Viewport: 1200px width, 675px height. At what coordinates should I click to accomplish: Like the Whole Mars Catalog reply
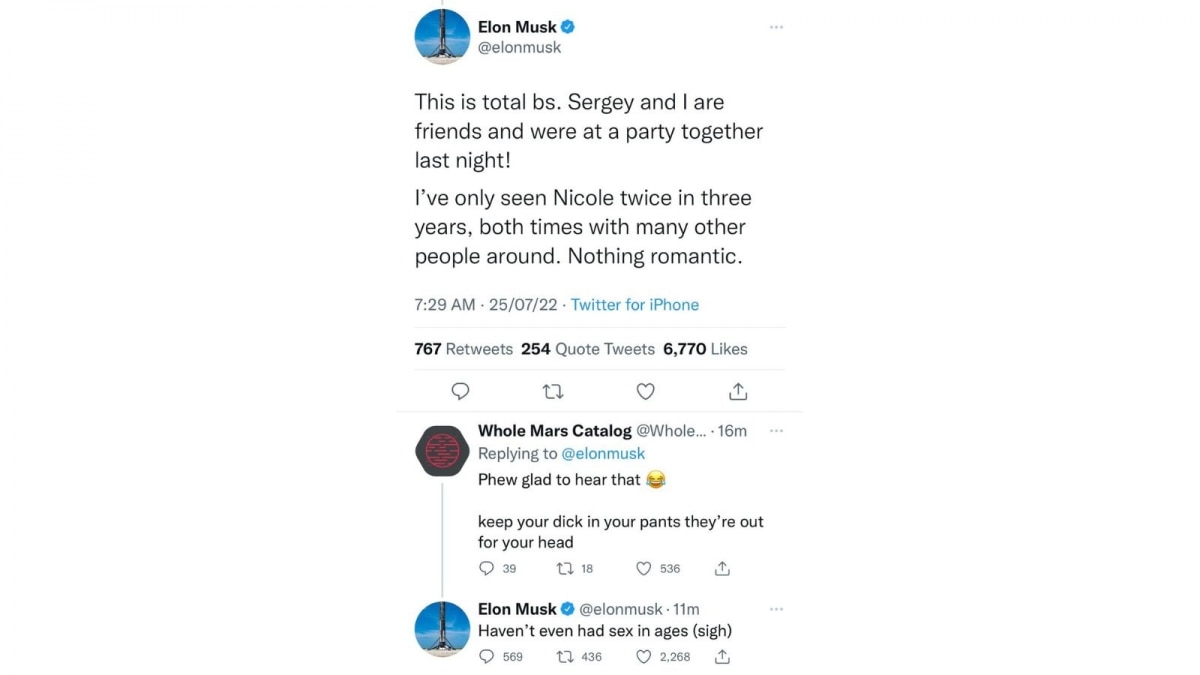[644, 568]
